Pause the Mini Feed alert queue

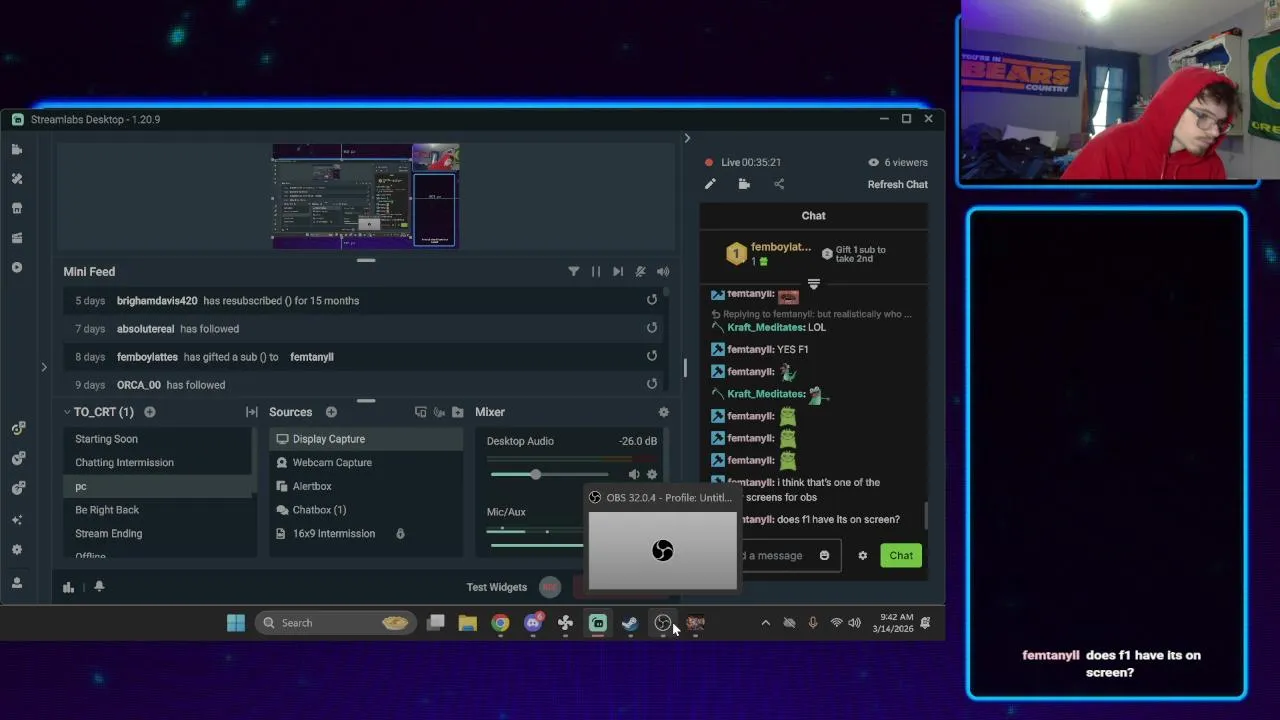pos(596,271)
